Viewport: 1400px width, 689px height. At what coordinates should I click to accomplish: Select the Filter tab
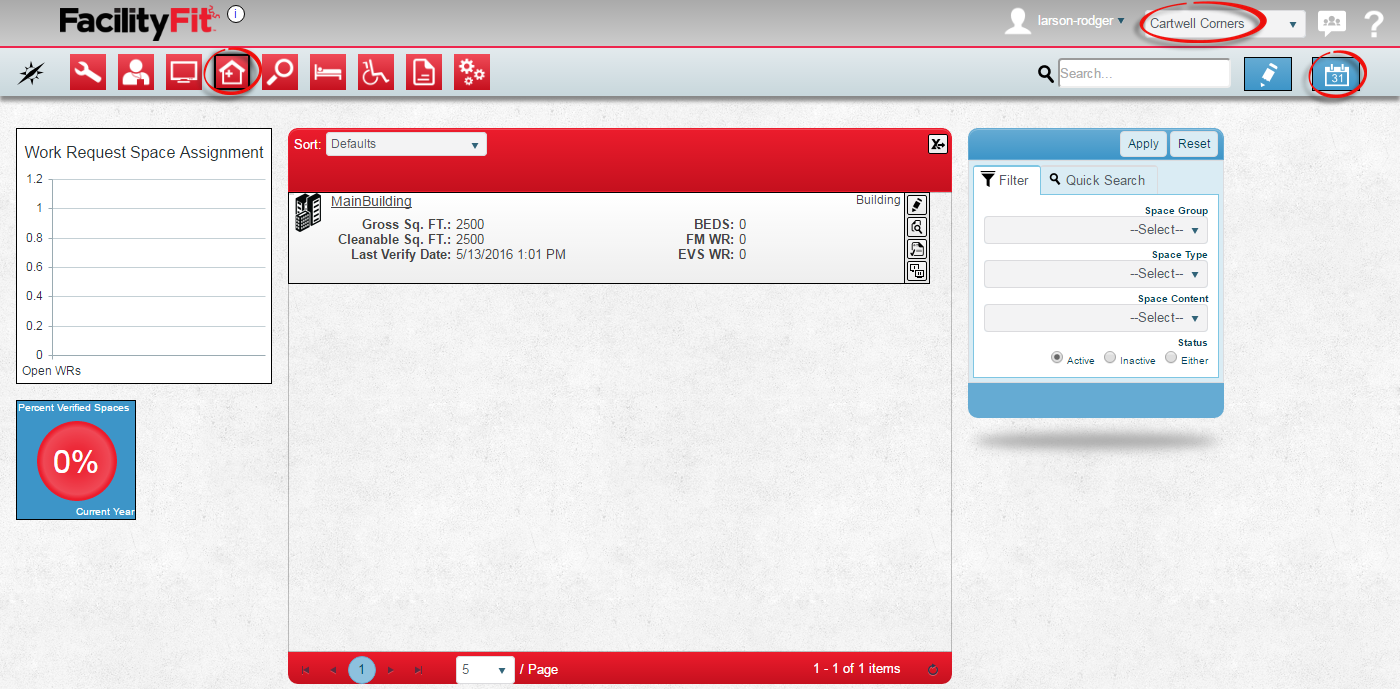(x=1006, y=180)
